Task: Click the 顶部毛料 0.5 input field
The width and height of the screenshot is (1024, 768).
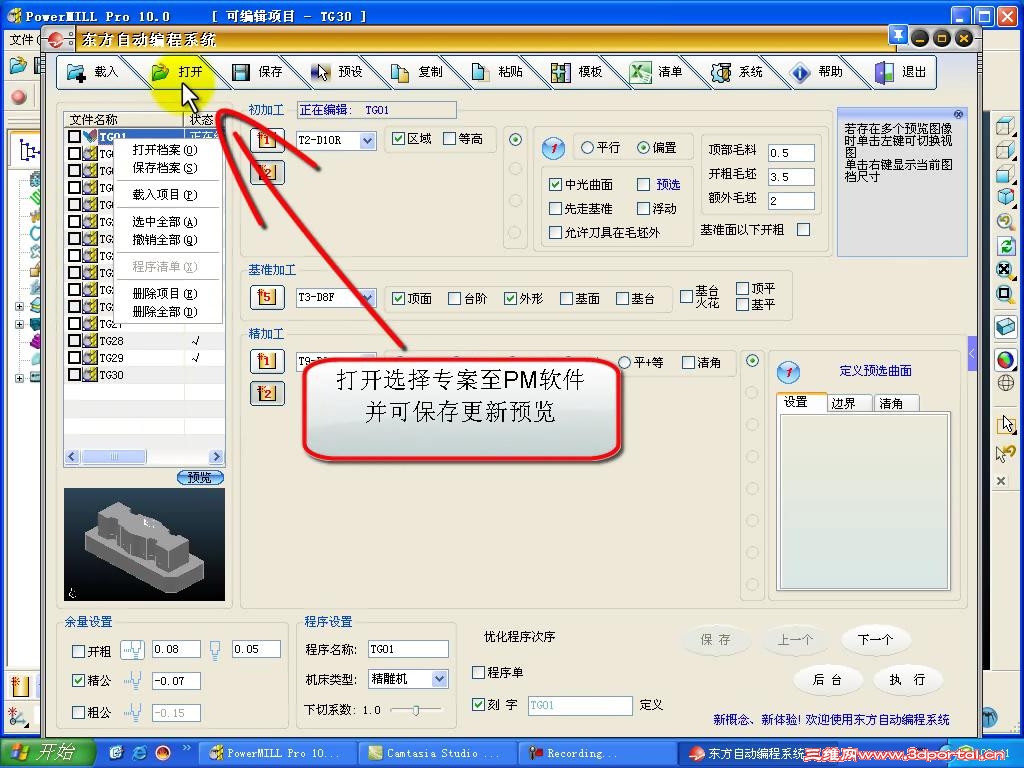Action: (x=791, y=153)
